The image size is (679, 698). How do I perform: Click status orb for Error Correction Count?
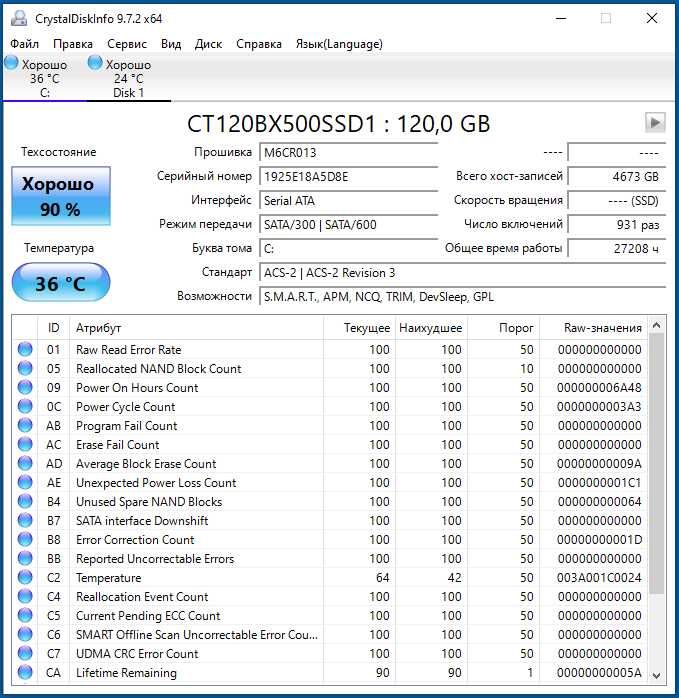[25, 540]
